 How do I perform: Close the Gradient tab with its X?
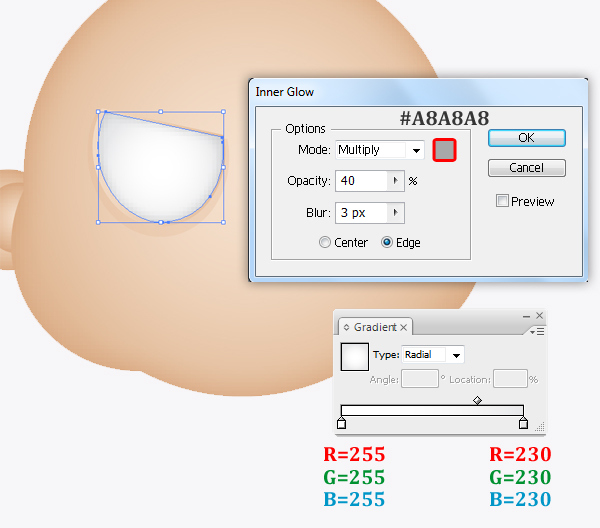pos(403,328)
